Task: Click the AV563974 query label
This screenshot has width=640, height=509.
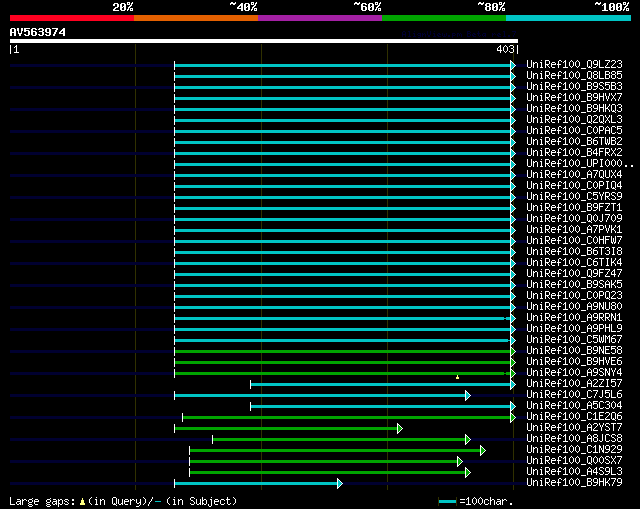Action: (38, 32)
